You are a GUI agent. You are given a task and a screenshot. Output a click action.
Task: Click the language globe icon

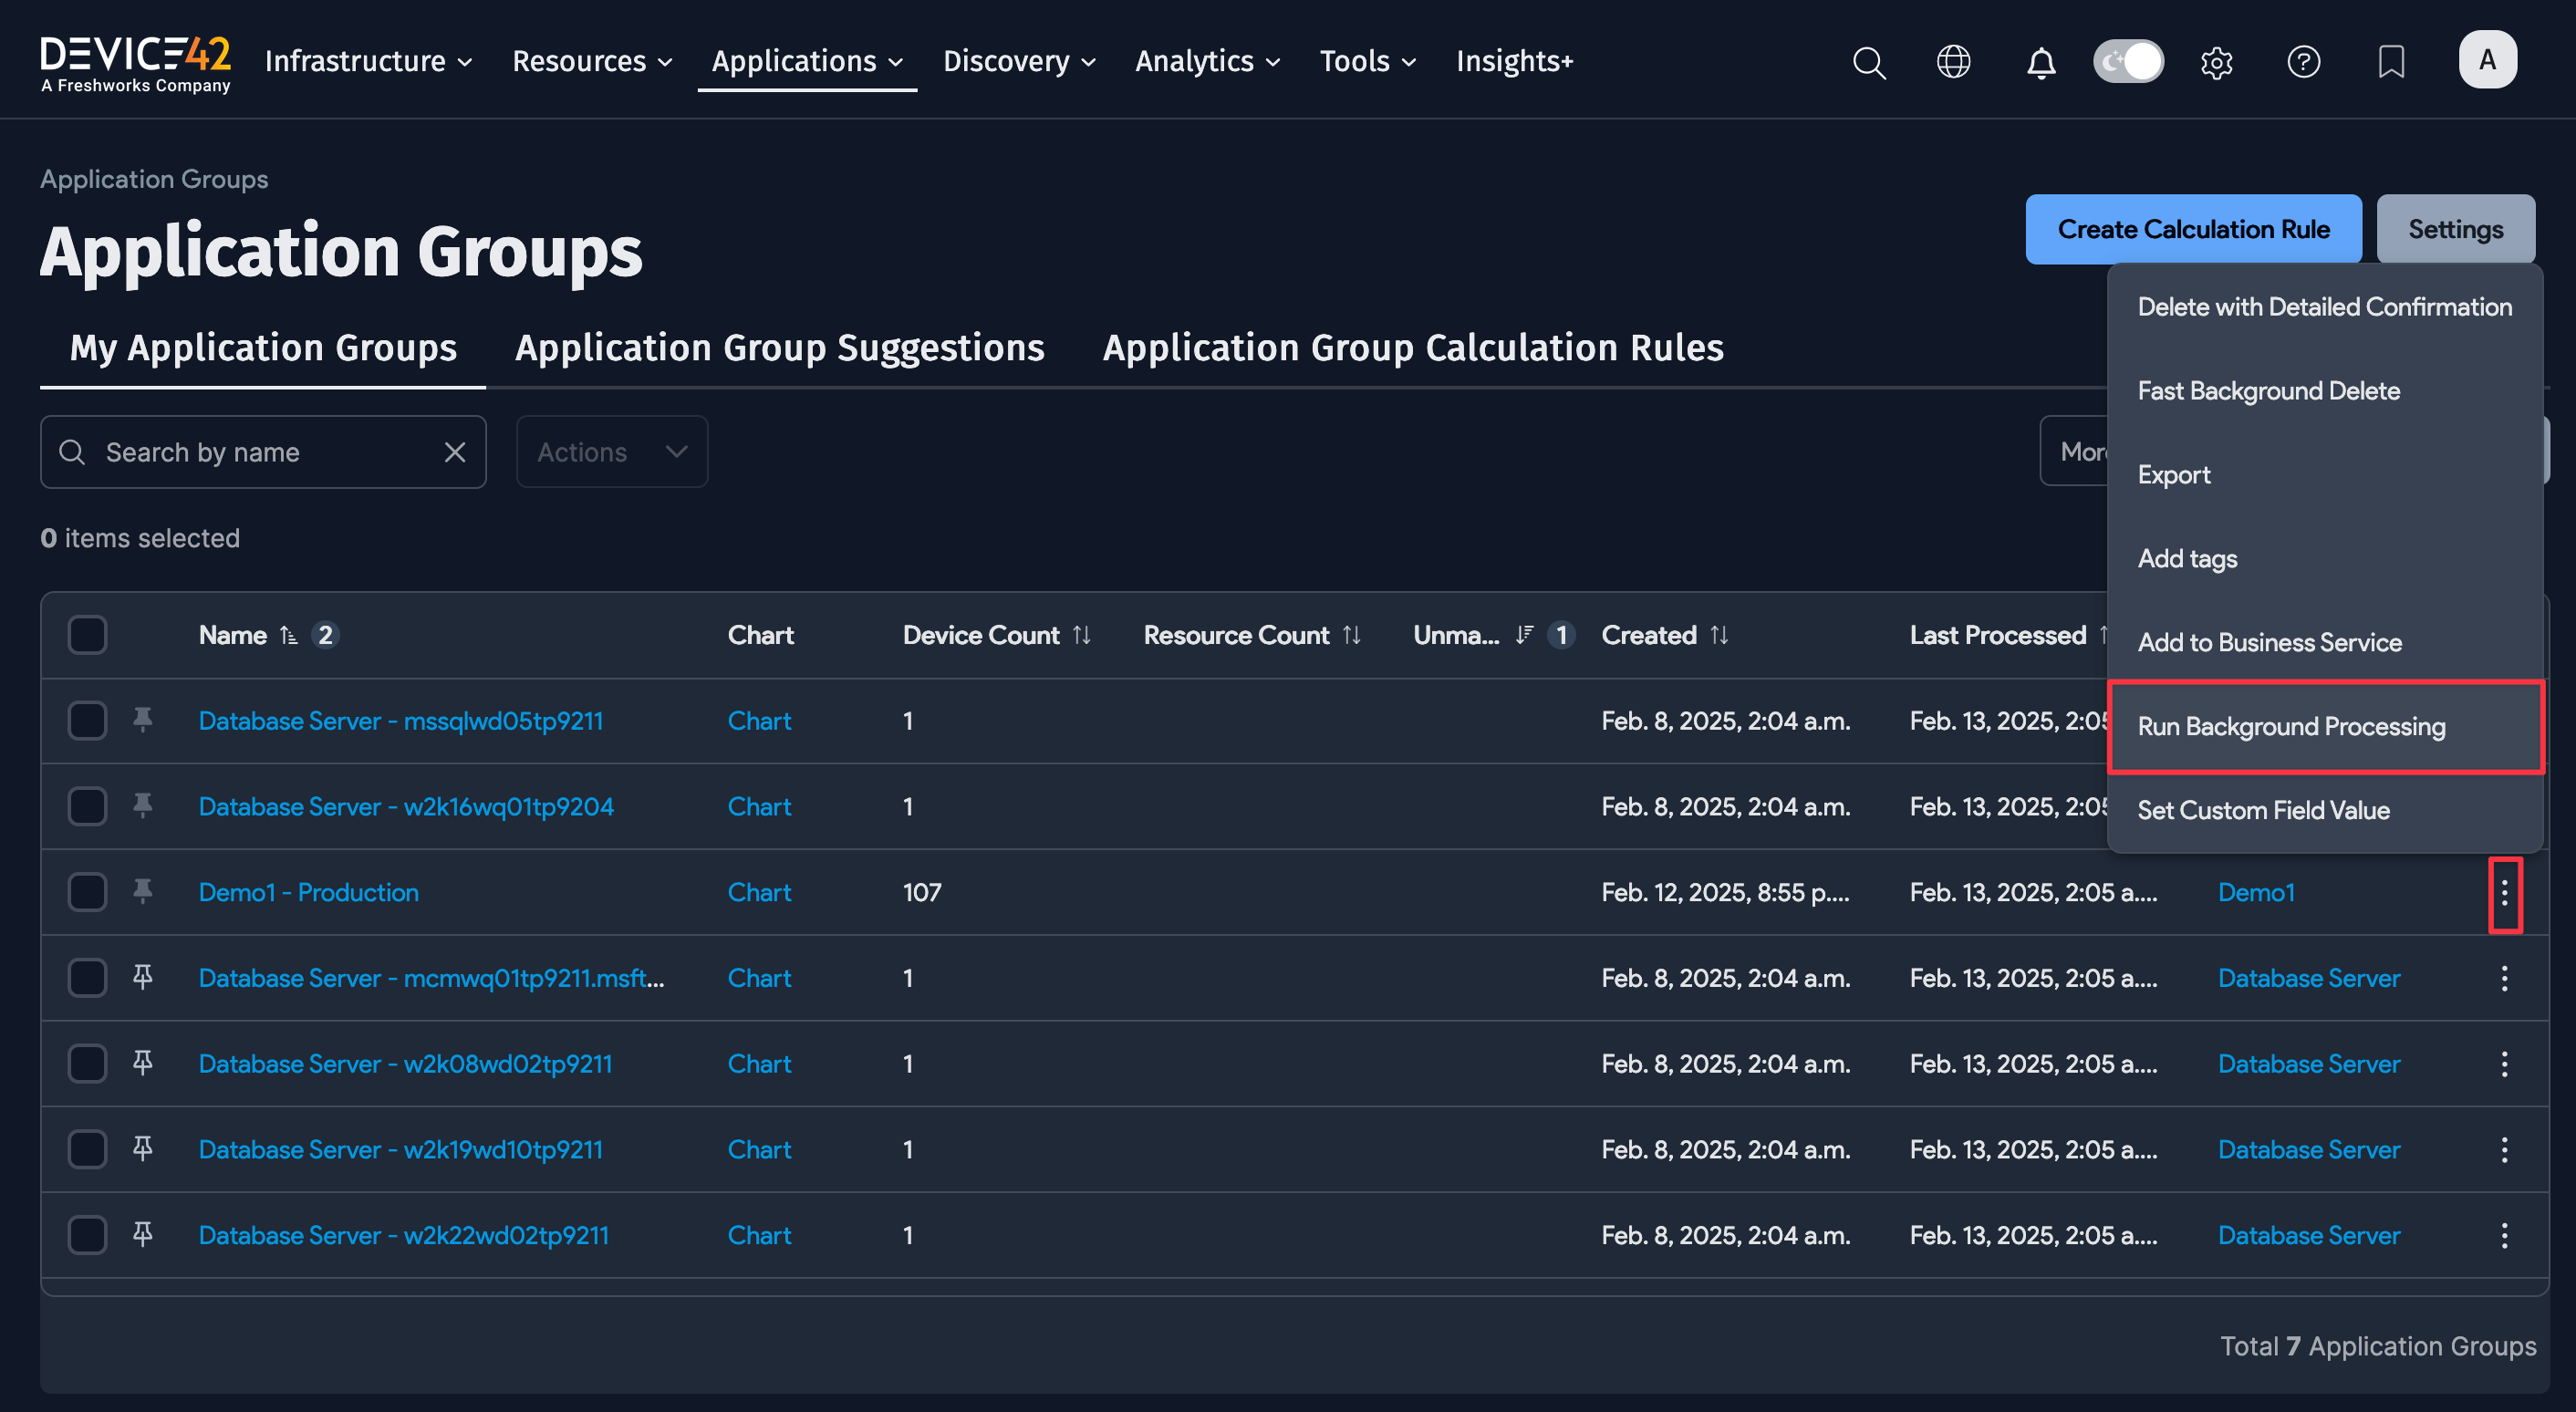pos(1953,62)
